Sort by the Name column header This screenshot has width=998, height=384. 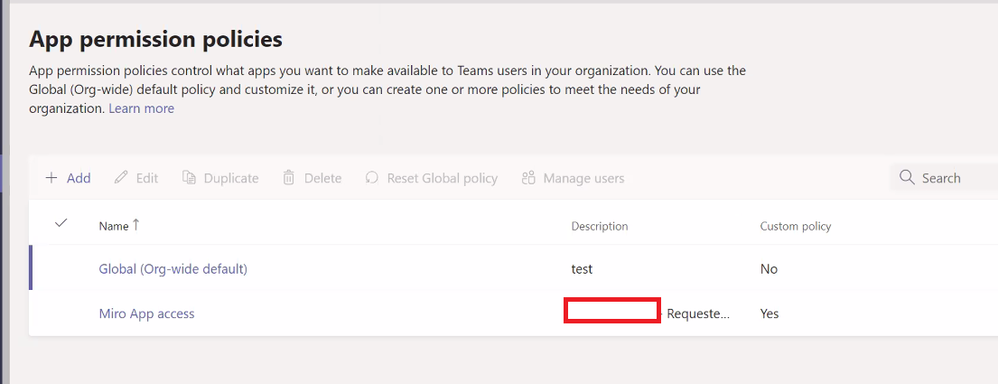(x=114, y=226)
